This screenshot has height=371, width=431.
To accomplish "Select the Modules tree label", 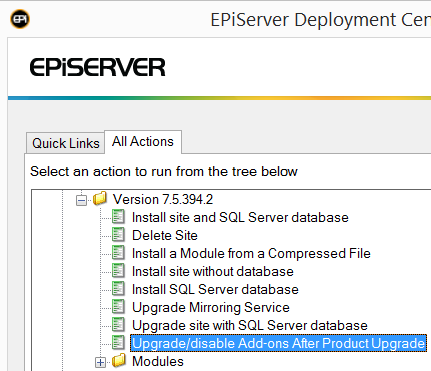I will pos(158,361).
